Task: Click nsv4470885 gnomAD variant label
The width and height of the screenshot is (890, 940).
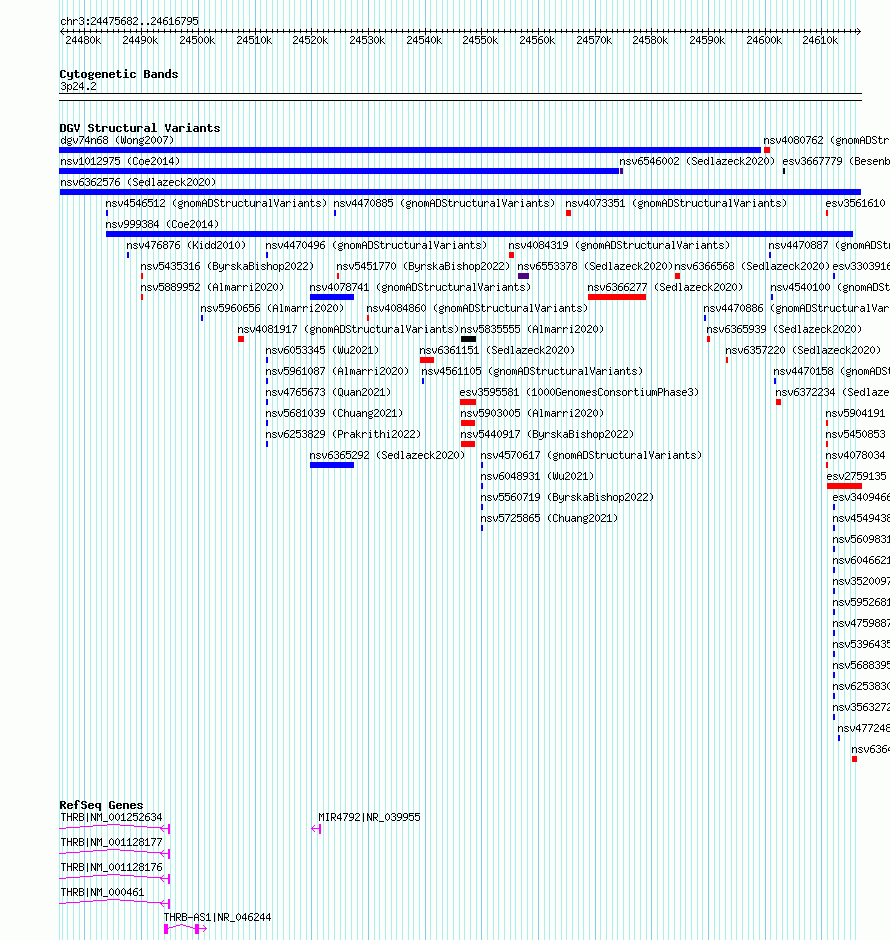Action: 444,203
